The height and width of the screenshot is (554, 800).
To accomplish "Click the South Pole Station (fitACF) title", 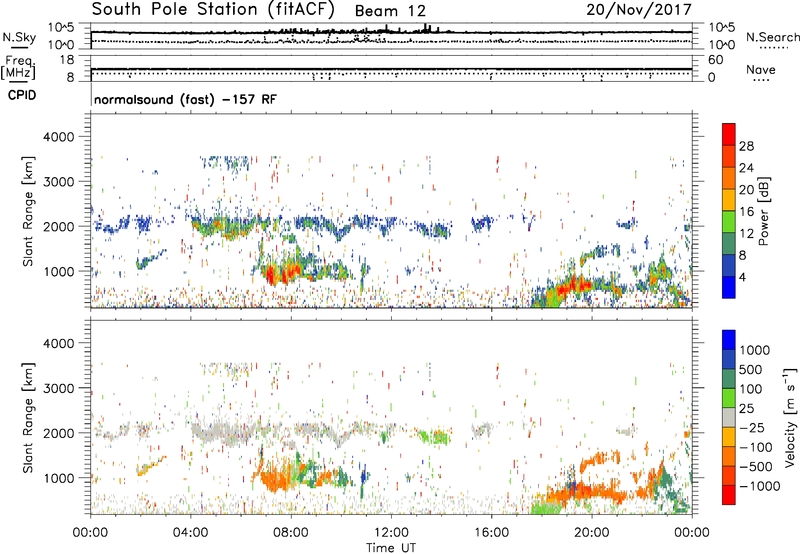I will pyautogui.click(x=213, y=10).
